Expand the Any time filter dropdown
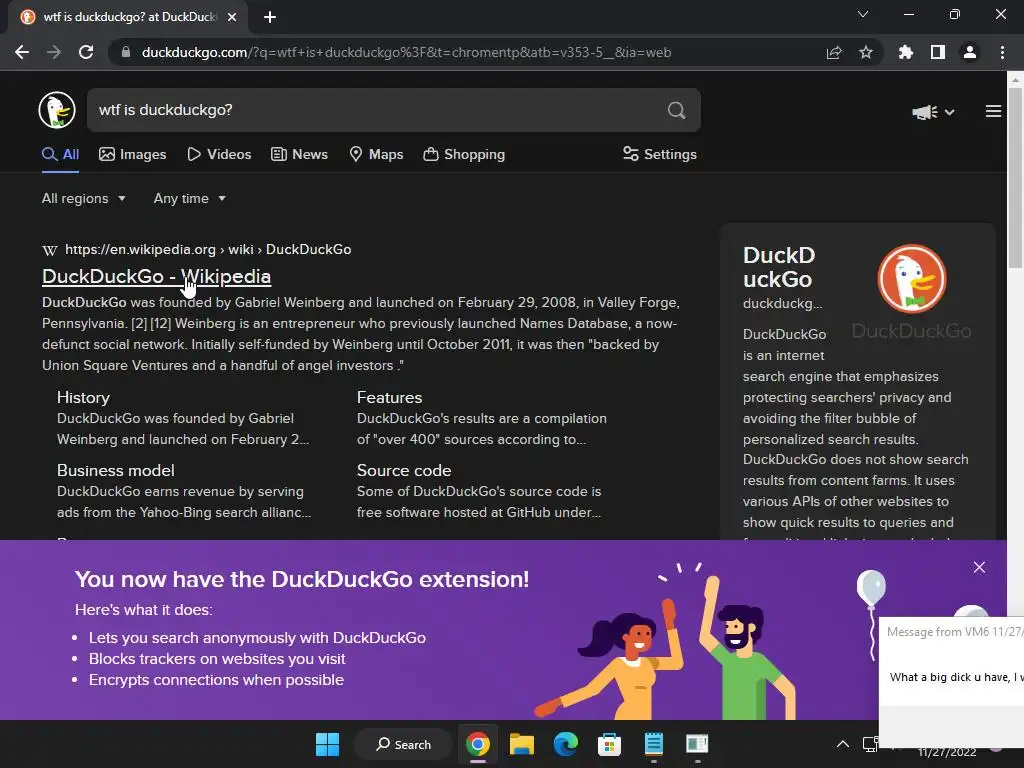The height and width of the screenshot is (768, 1024). click(189, 199)
